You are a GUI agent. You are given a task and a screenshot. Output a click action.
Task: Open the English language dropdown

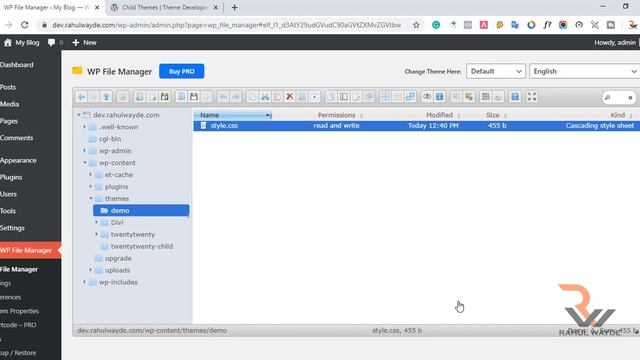click(x=584, y=71)
